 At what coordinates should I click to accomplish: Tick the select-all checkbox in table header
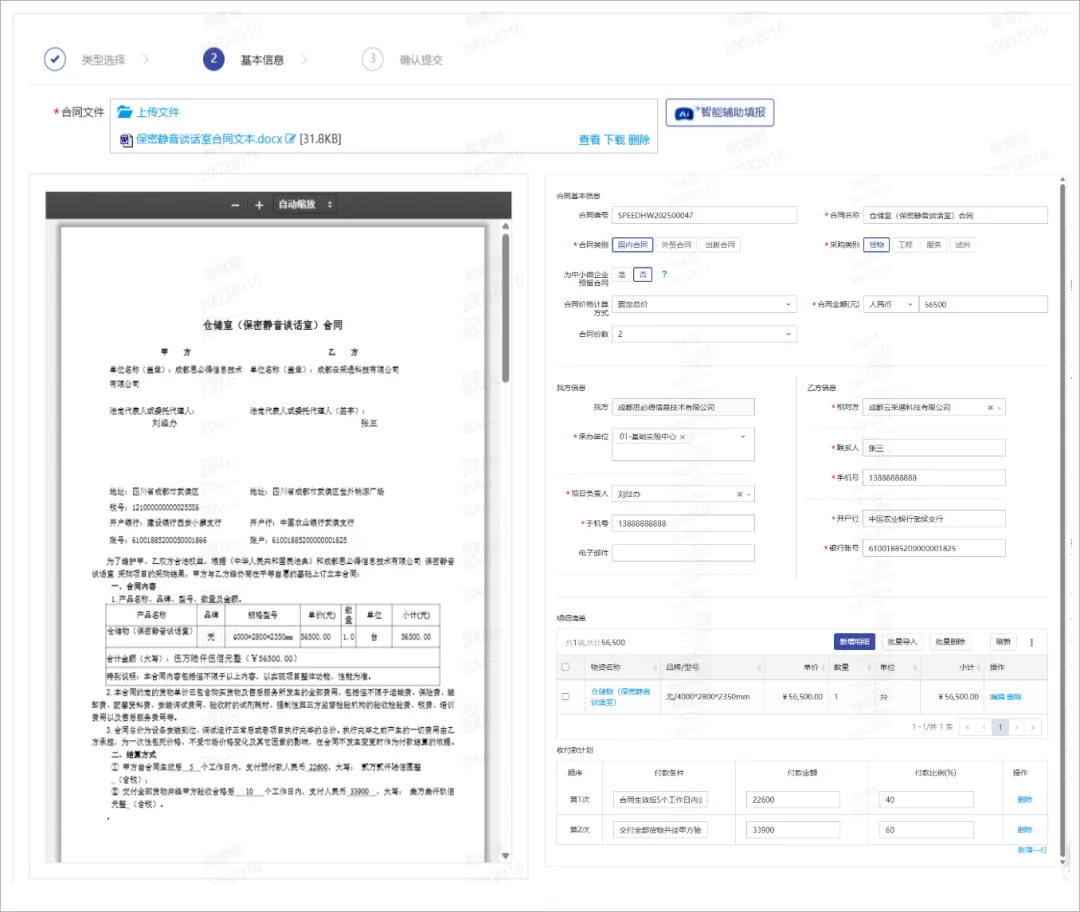point(567,667)
